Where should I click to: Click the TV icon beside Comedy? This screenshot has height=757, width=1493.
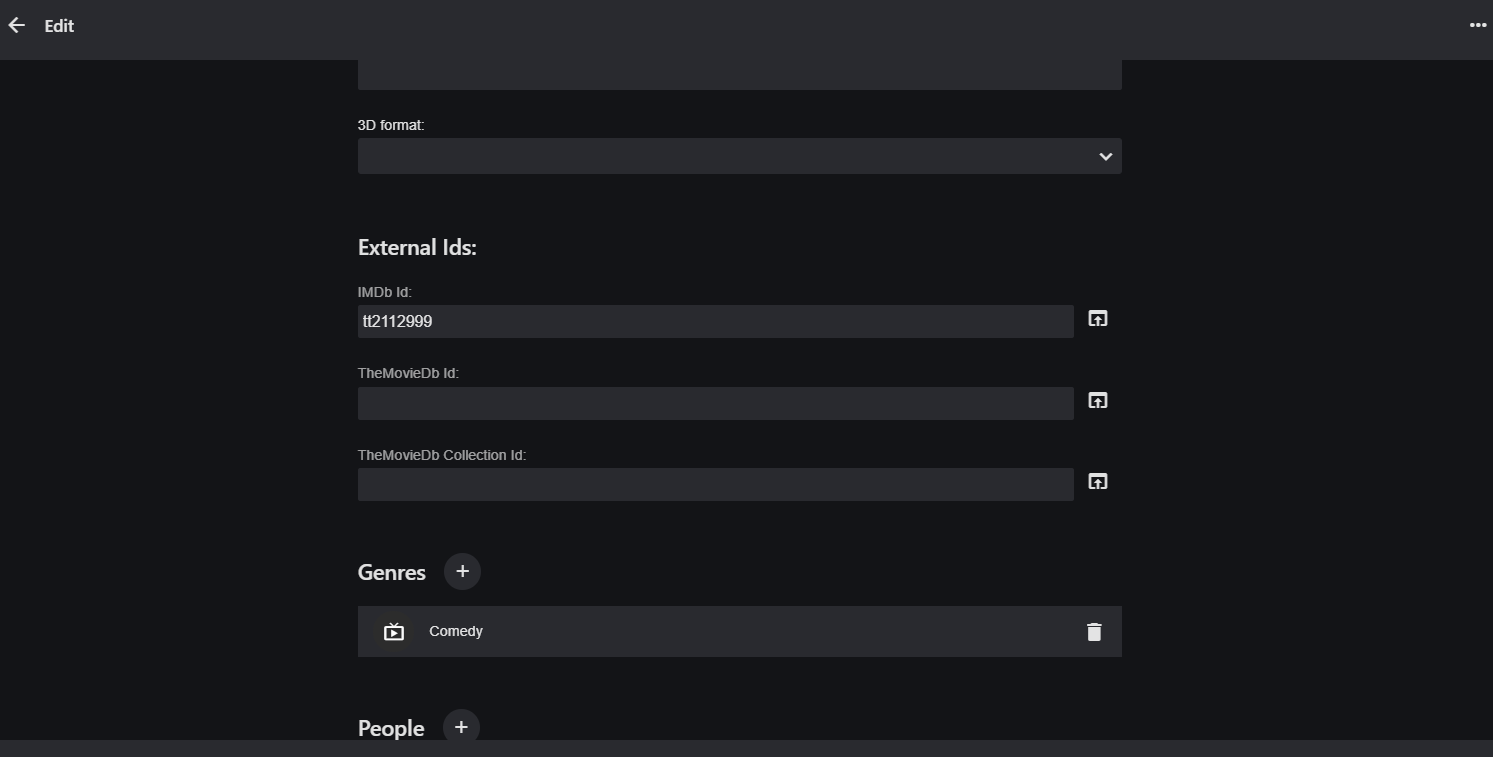click(394, 632)
